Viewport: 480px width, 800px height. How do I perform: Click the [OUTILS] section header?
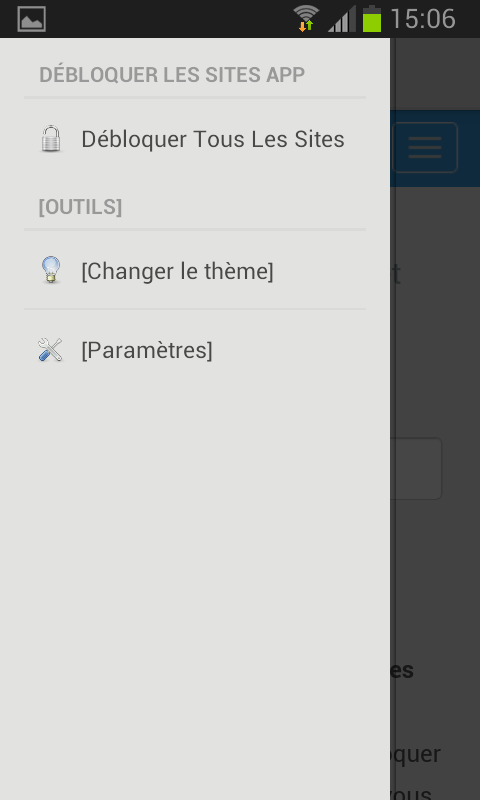[x=81, y=207]
